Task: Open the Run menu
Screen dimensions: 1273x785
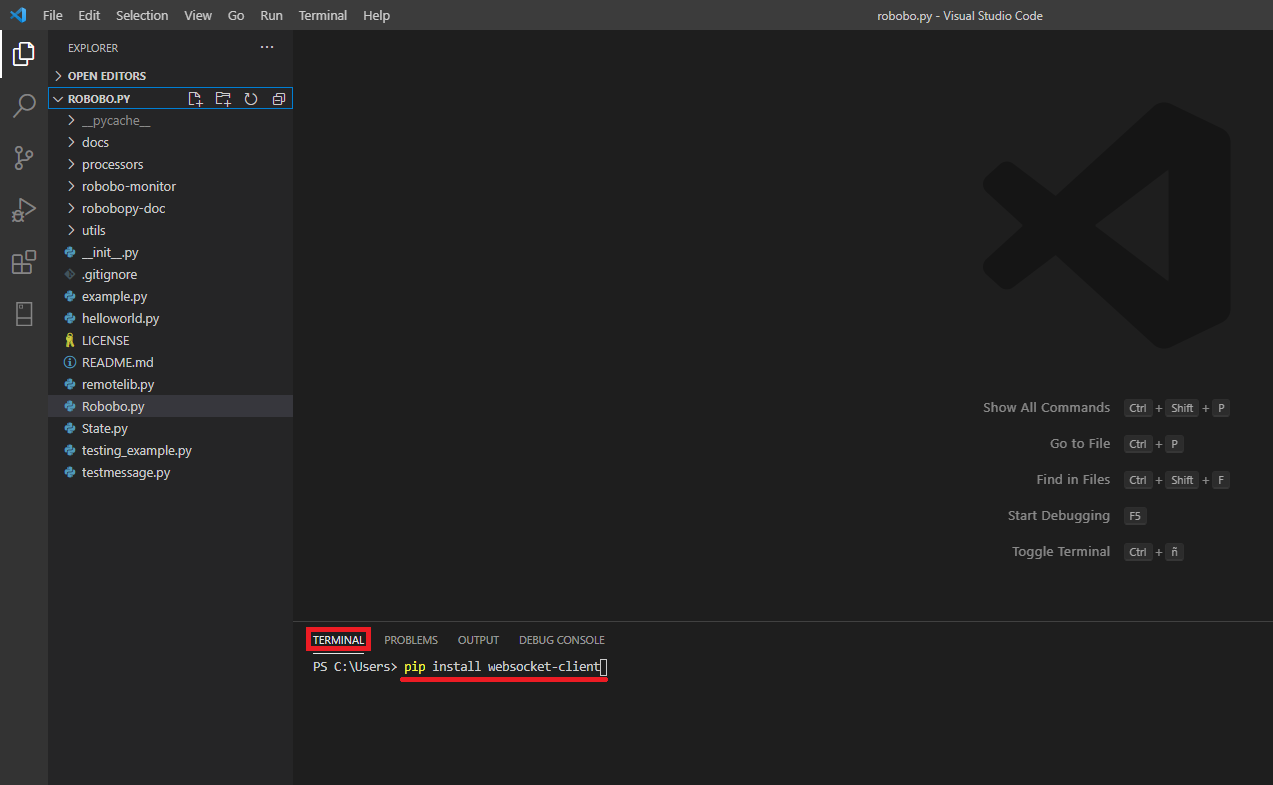Action: click(271, 15)
